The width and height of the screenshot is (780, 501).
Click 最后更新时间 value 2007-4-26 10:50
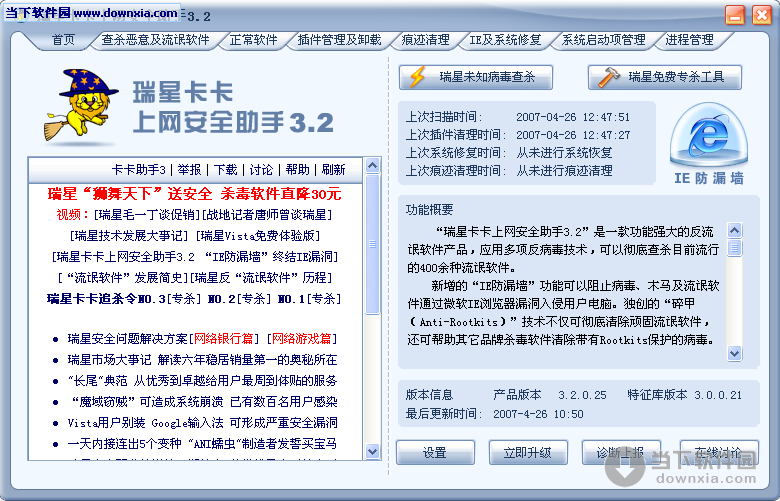[538, 414]
